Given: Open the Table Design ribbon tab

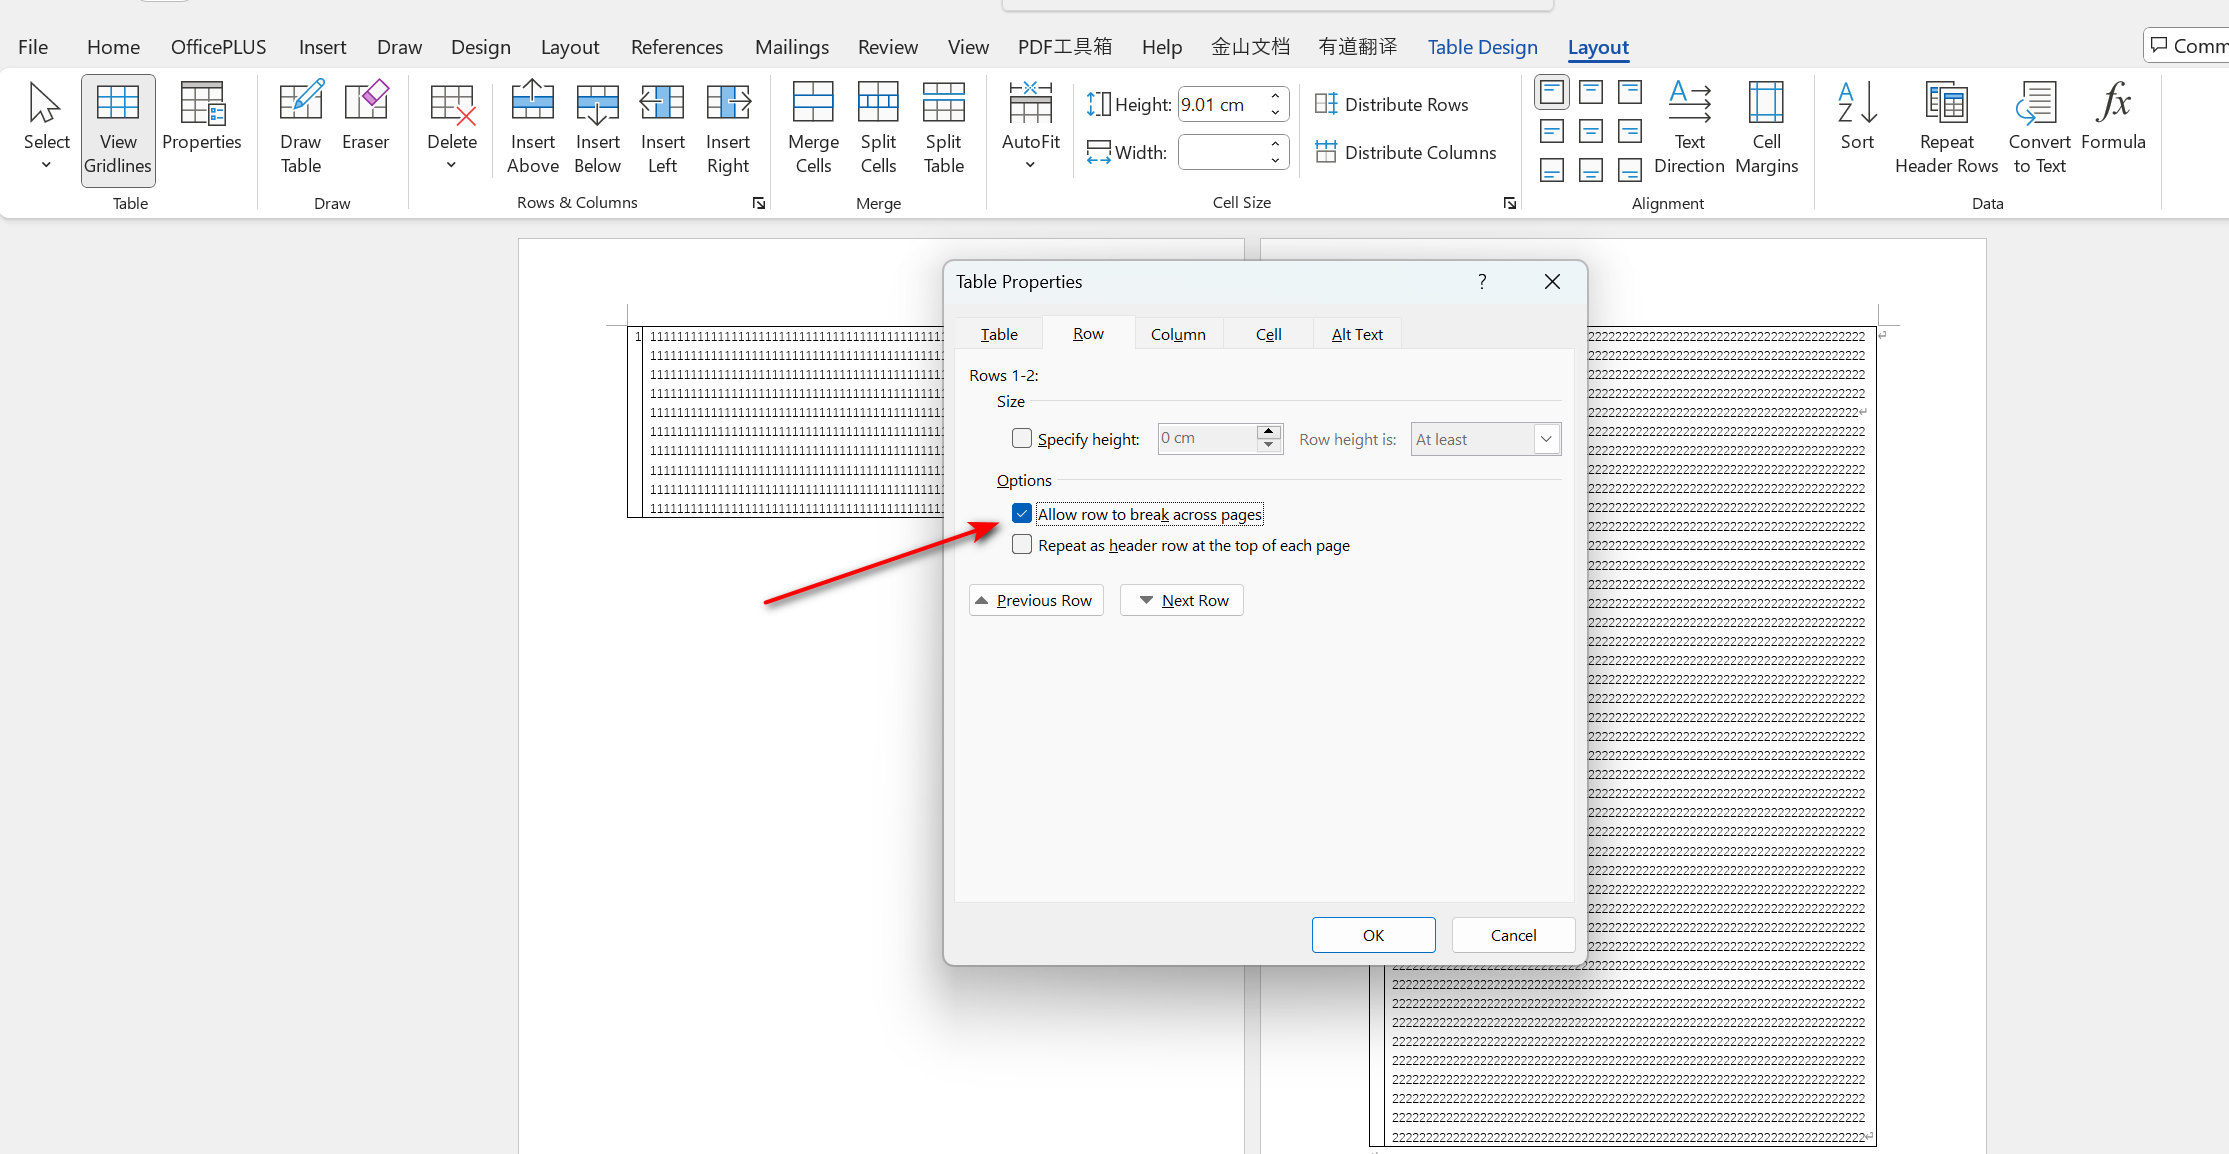Looking at the screenshot, I should tap(1482, 47).
